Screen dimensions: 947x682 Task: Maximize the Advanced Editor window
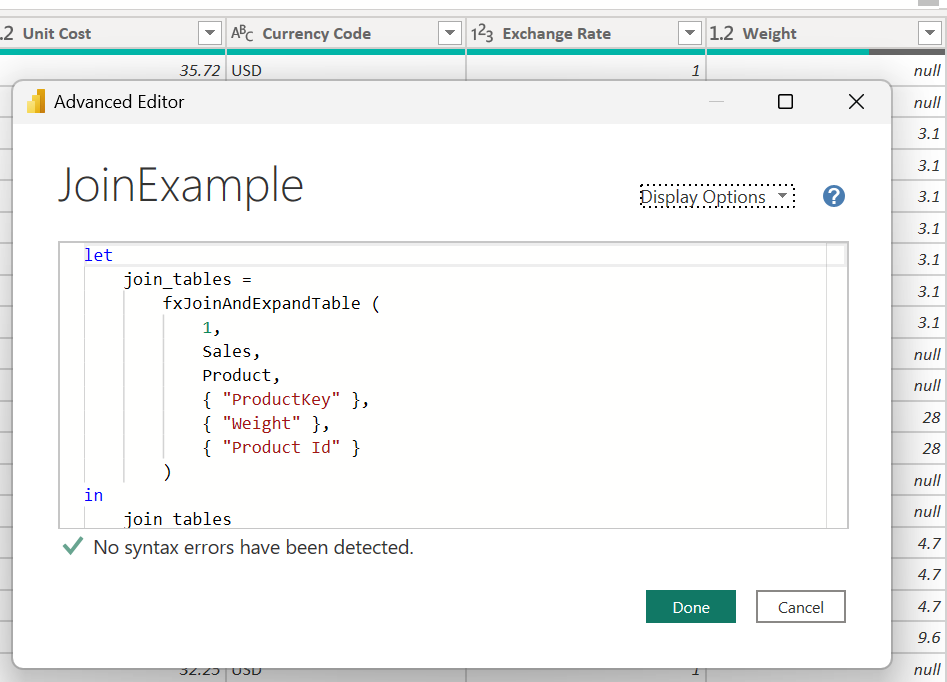click(x=785, y=102)
